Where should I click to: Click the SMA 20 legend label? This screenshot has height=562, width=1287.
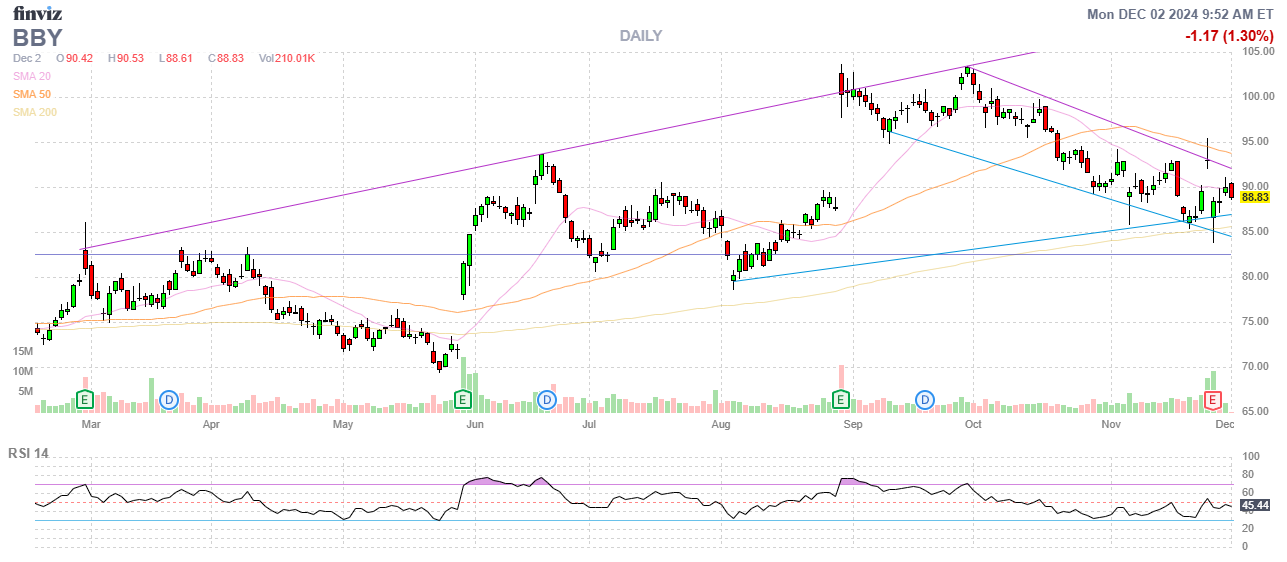point(32,76)
